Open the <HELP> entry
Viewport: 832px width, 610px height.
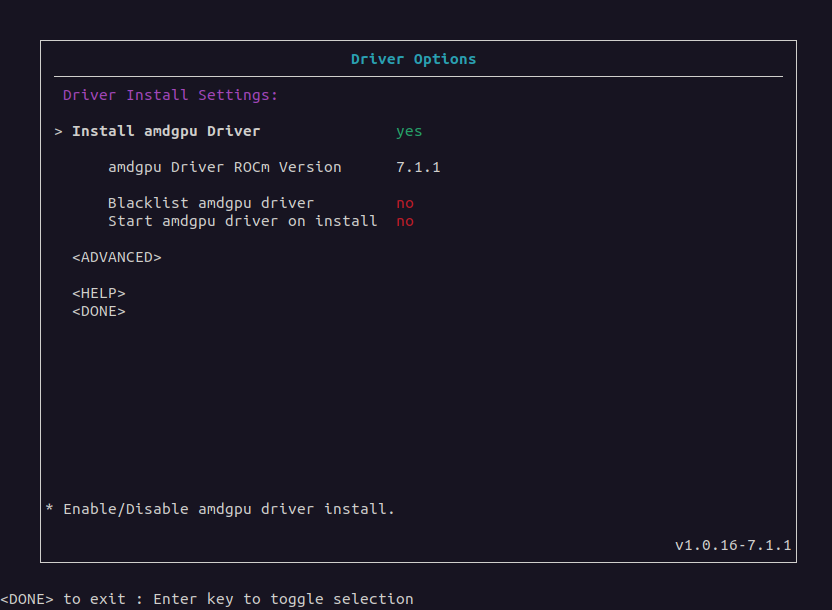(99, 293)
